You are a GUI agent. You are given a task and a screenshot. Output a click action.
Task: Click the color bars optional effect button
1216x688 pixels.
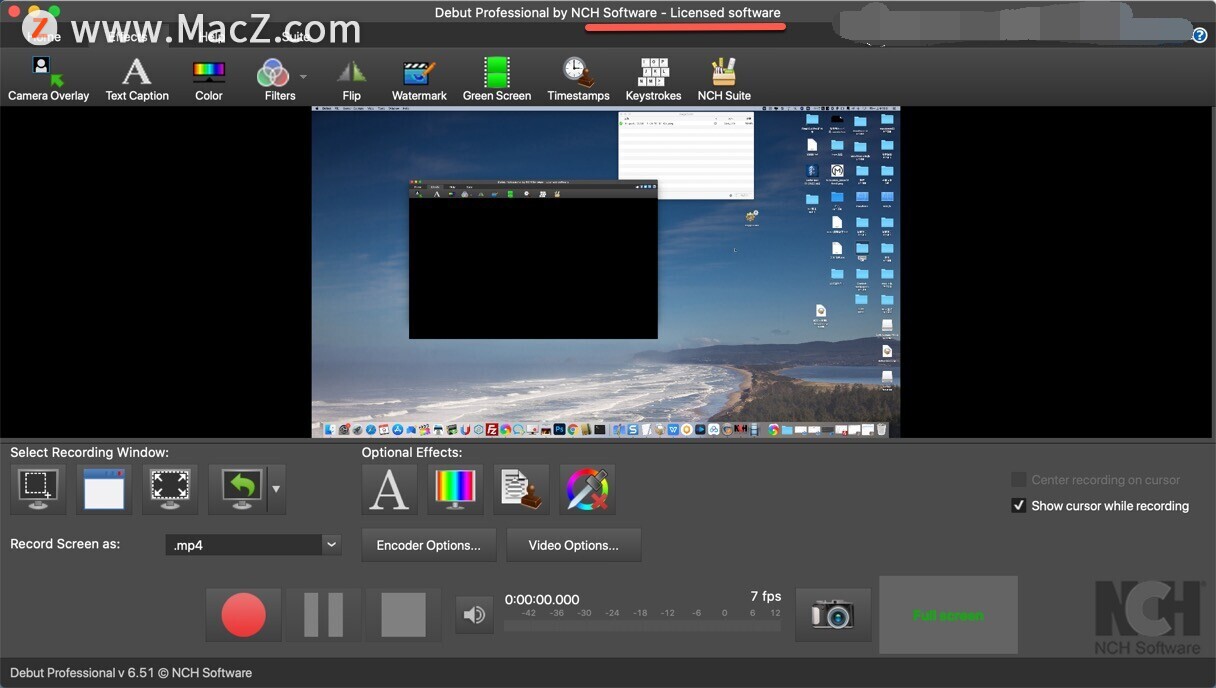pyautogui.click(x=455, y=489)
